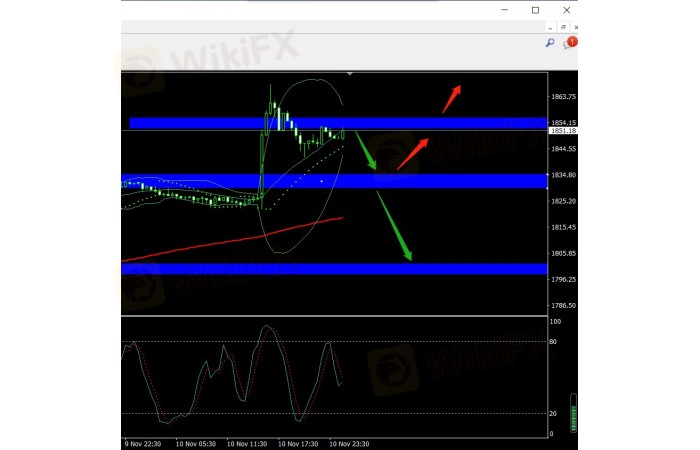700x450 pixels.
Task: Click the long green arrow pointing to 1805 zone
Action: pyautogui.click(x=393, y=225)
